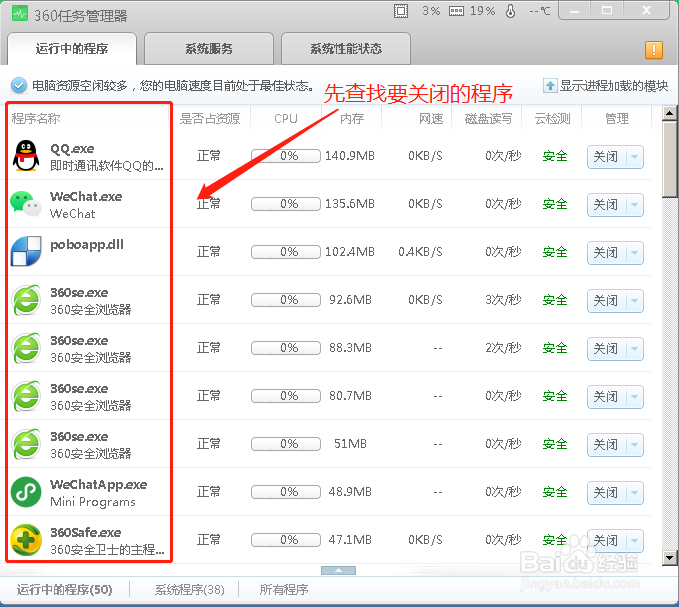Screen dimensions: 679x607
Task: Select the WeChatApp.exe process name
Action: pos(99,484)
